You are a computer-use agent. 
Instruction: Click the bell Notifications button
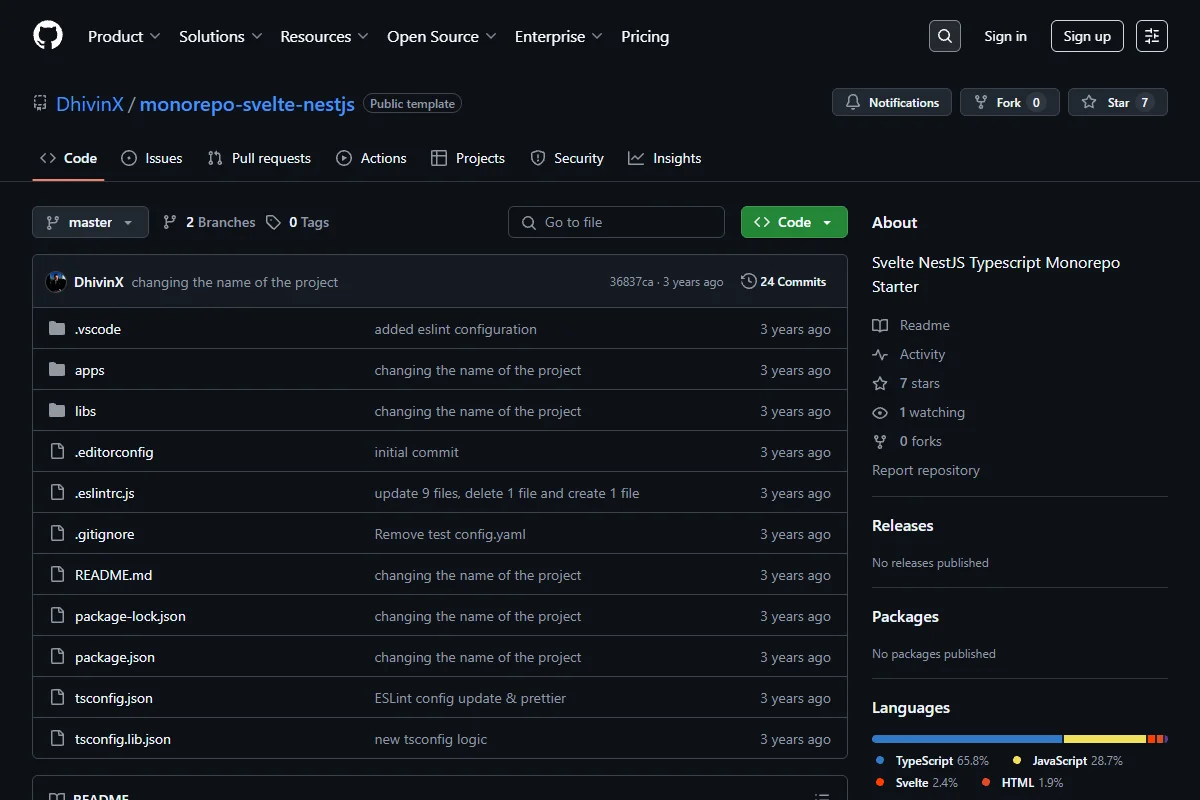coord(892,102)
